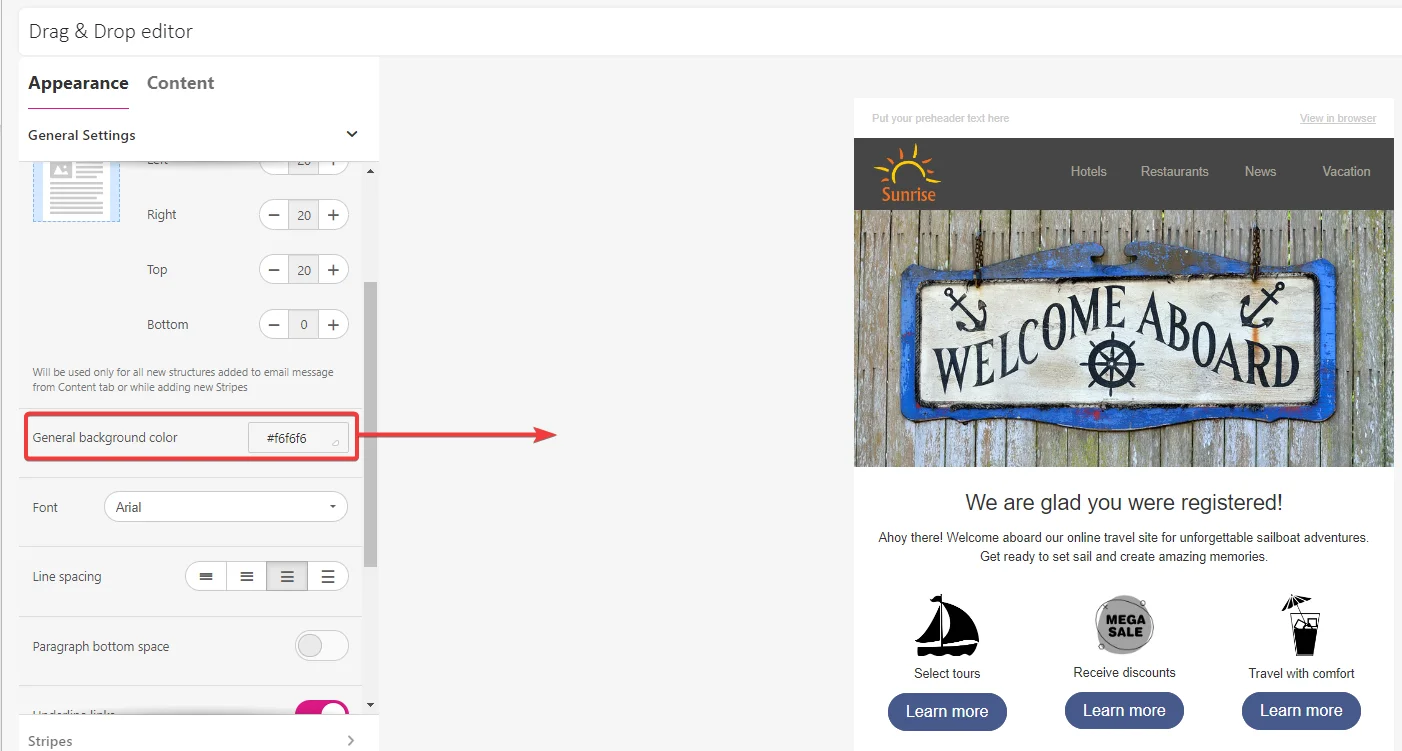Click the Mega Sale badge icon

[x=1124, y=625]
